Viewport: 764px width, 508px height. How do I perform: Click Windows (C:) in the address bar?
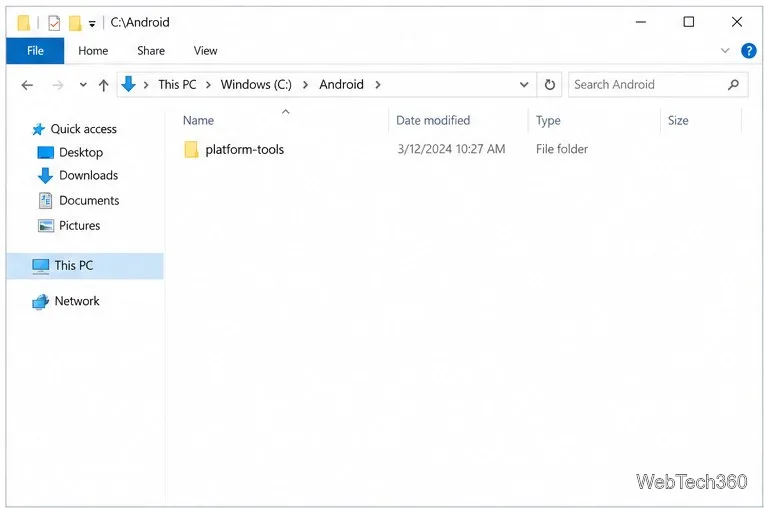click(x=256, y=85)
